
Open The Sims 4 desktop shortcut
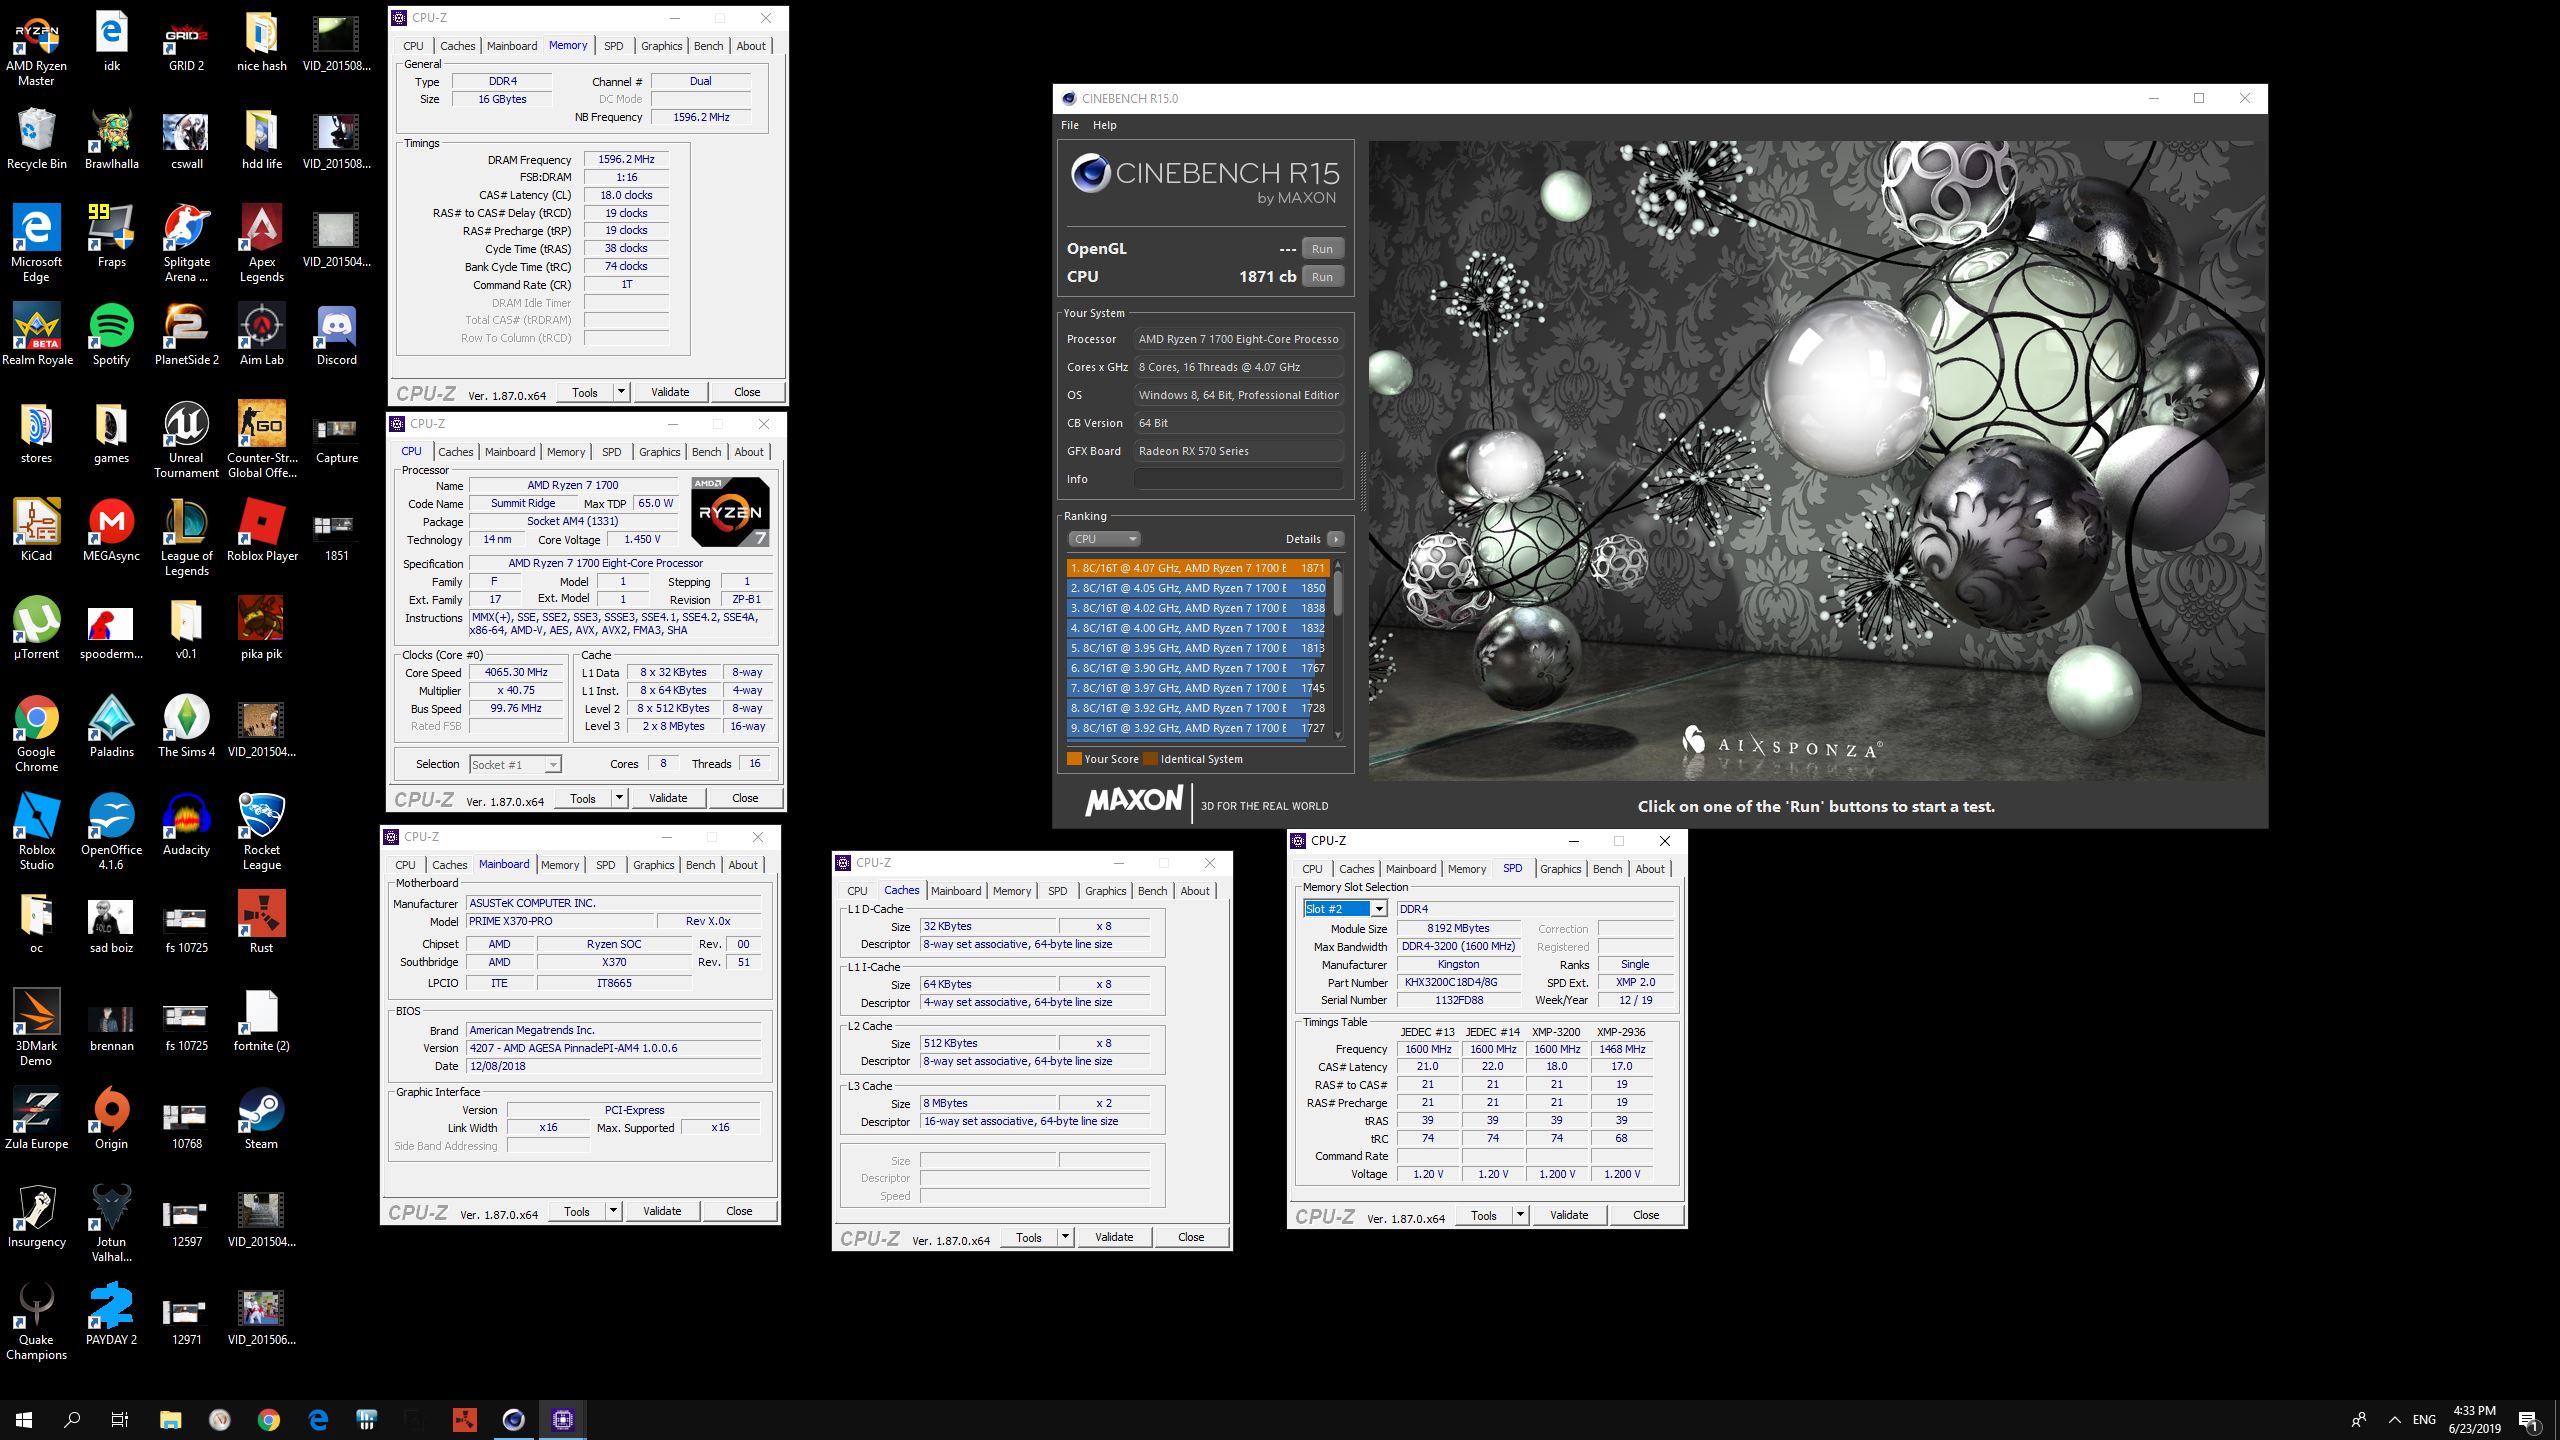[186, 727]
